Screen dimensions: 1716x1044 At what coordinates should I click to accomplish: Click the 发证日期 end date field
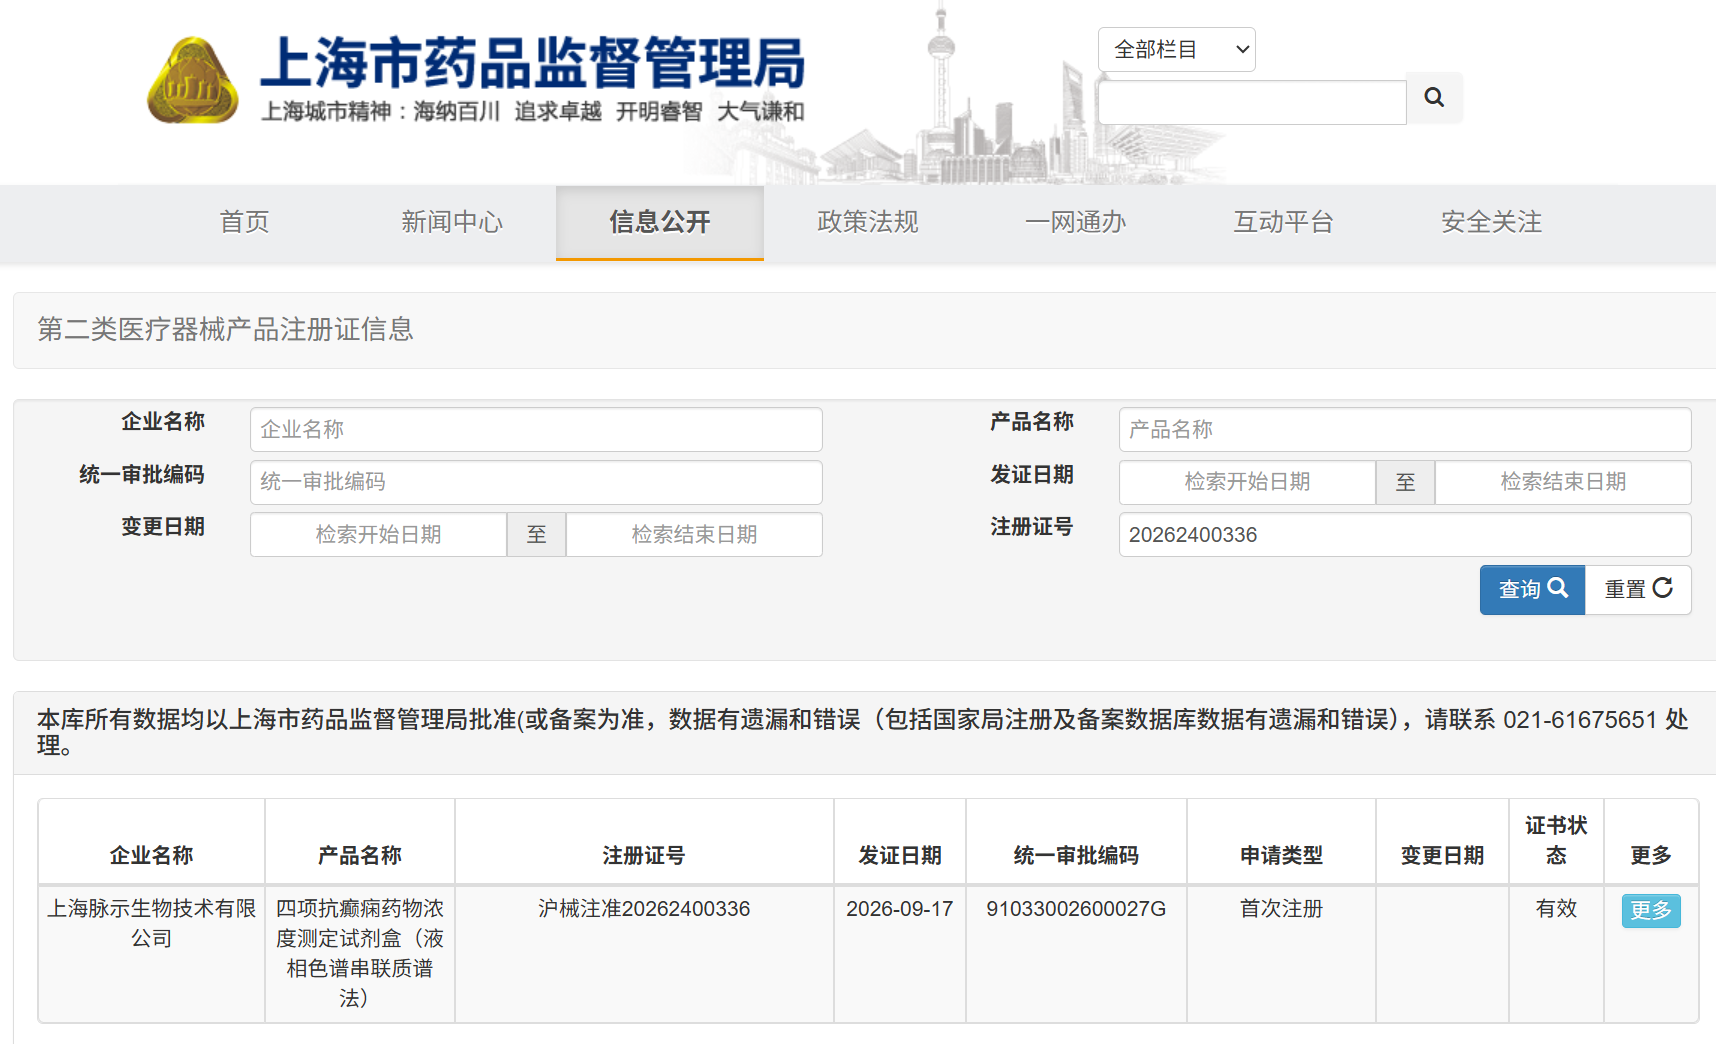pyautogui.click(x=1563, y=482)
